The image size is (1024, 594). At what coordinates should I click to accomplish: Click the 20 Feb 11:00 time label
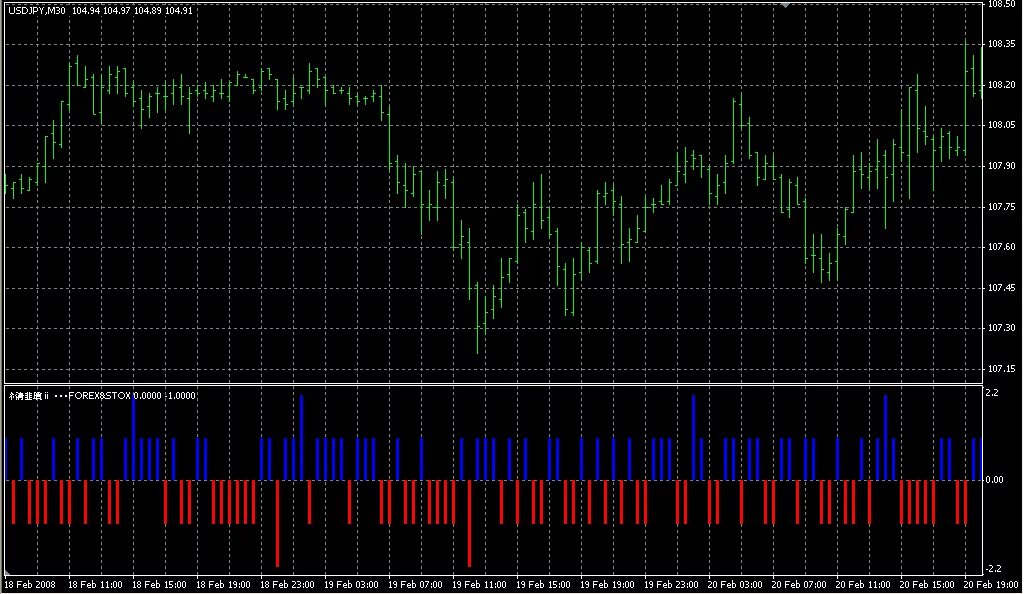tap(863, 585)
